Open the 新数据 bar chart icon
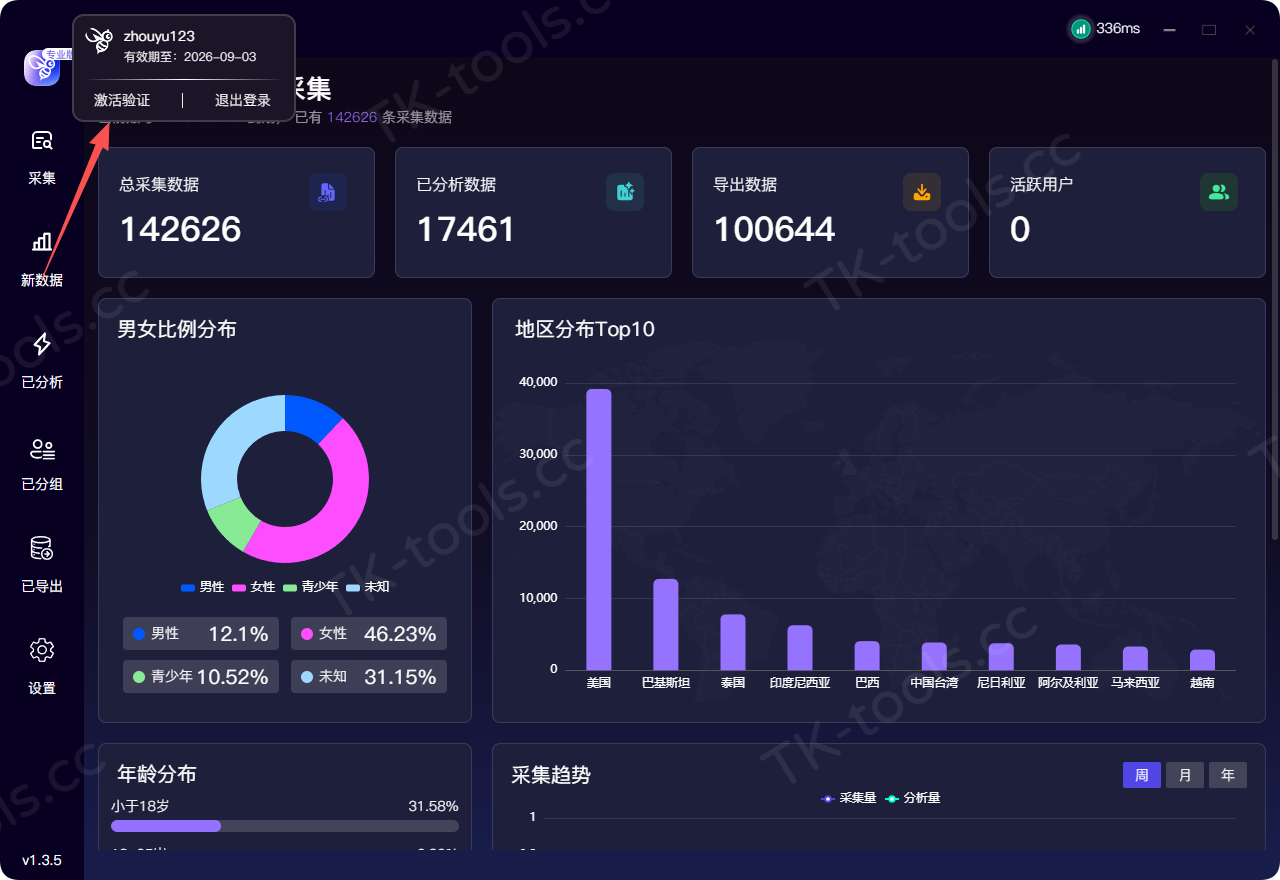This screenshot has width=1280, height=880. (x=42, y=242)
